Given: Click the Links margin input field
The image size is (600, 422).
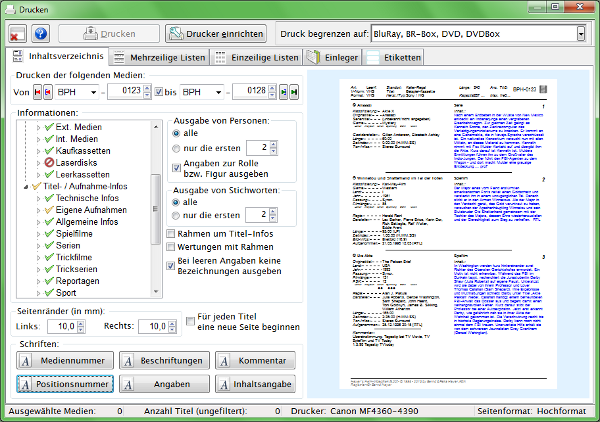Looking at the screenshot, I should (x=66, y=326).
